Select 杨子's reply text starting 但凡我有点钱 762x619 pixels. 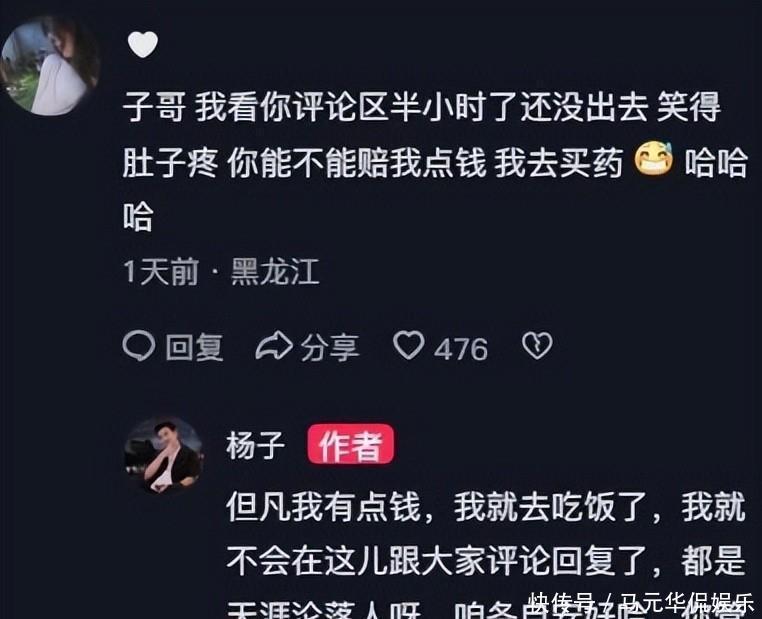tap(486, 554)
